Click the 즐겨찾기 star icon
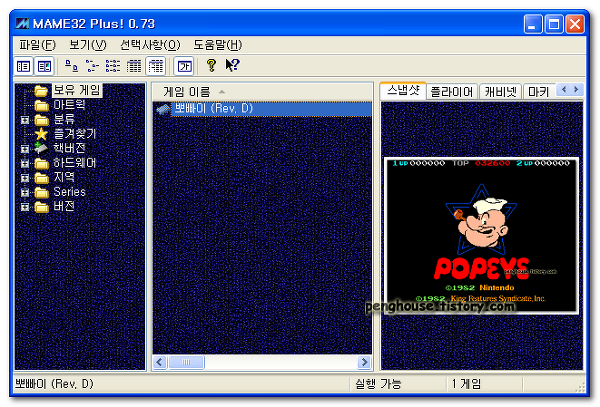 coord(41,134)
